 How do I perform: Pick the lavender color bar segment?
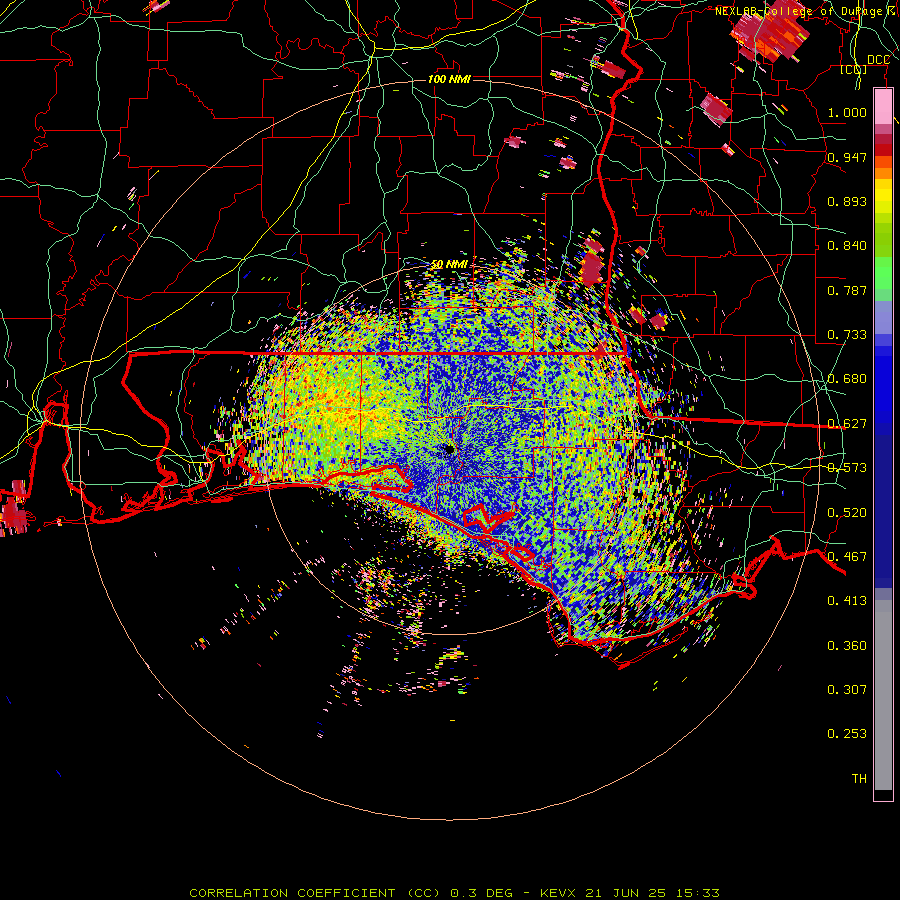(883, 317)
